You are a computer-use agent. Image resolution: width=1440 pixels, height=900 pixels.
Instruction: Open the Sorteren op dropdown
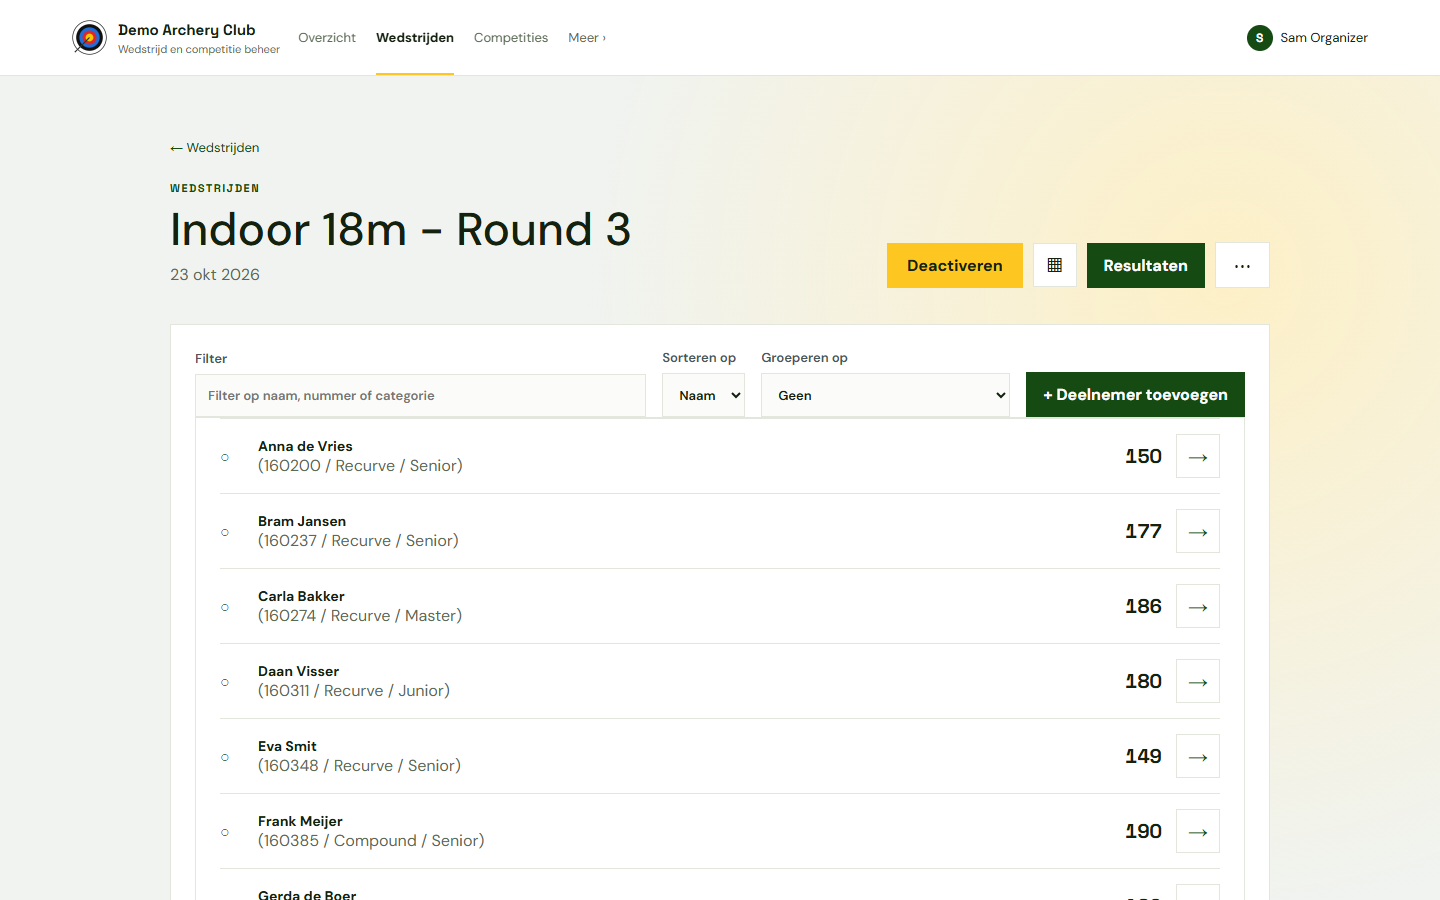pos(703,395)
